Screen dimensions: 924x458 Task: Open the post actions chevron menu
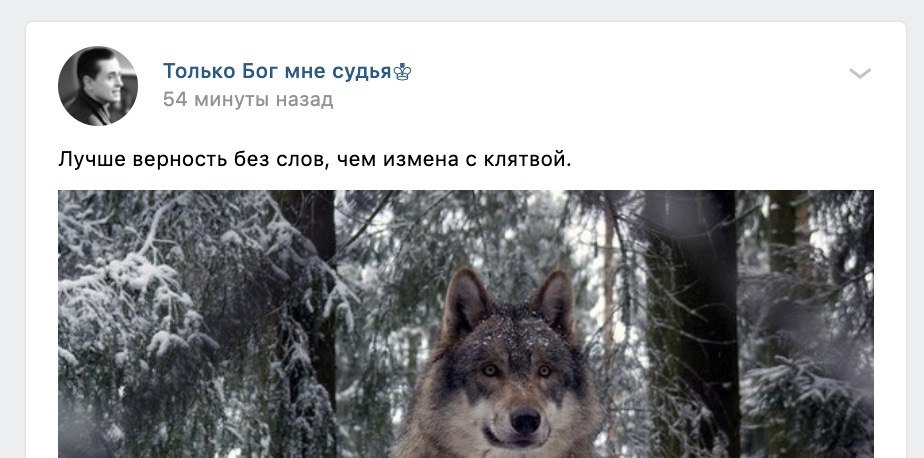pyautogui.click(x=859, y=73)
